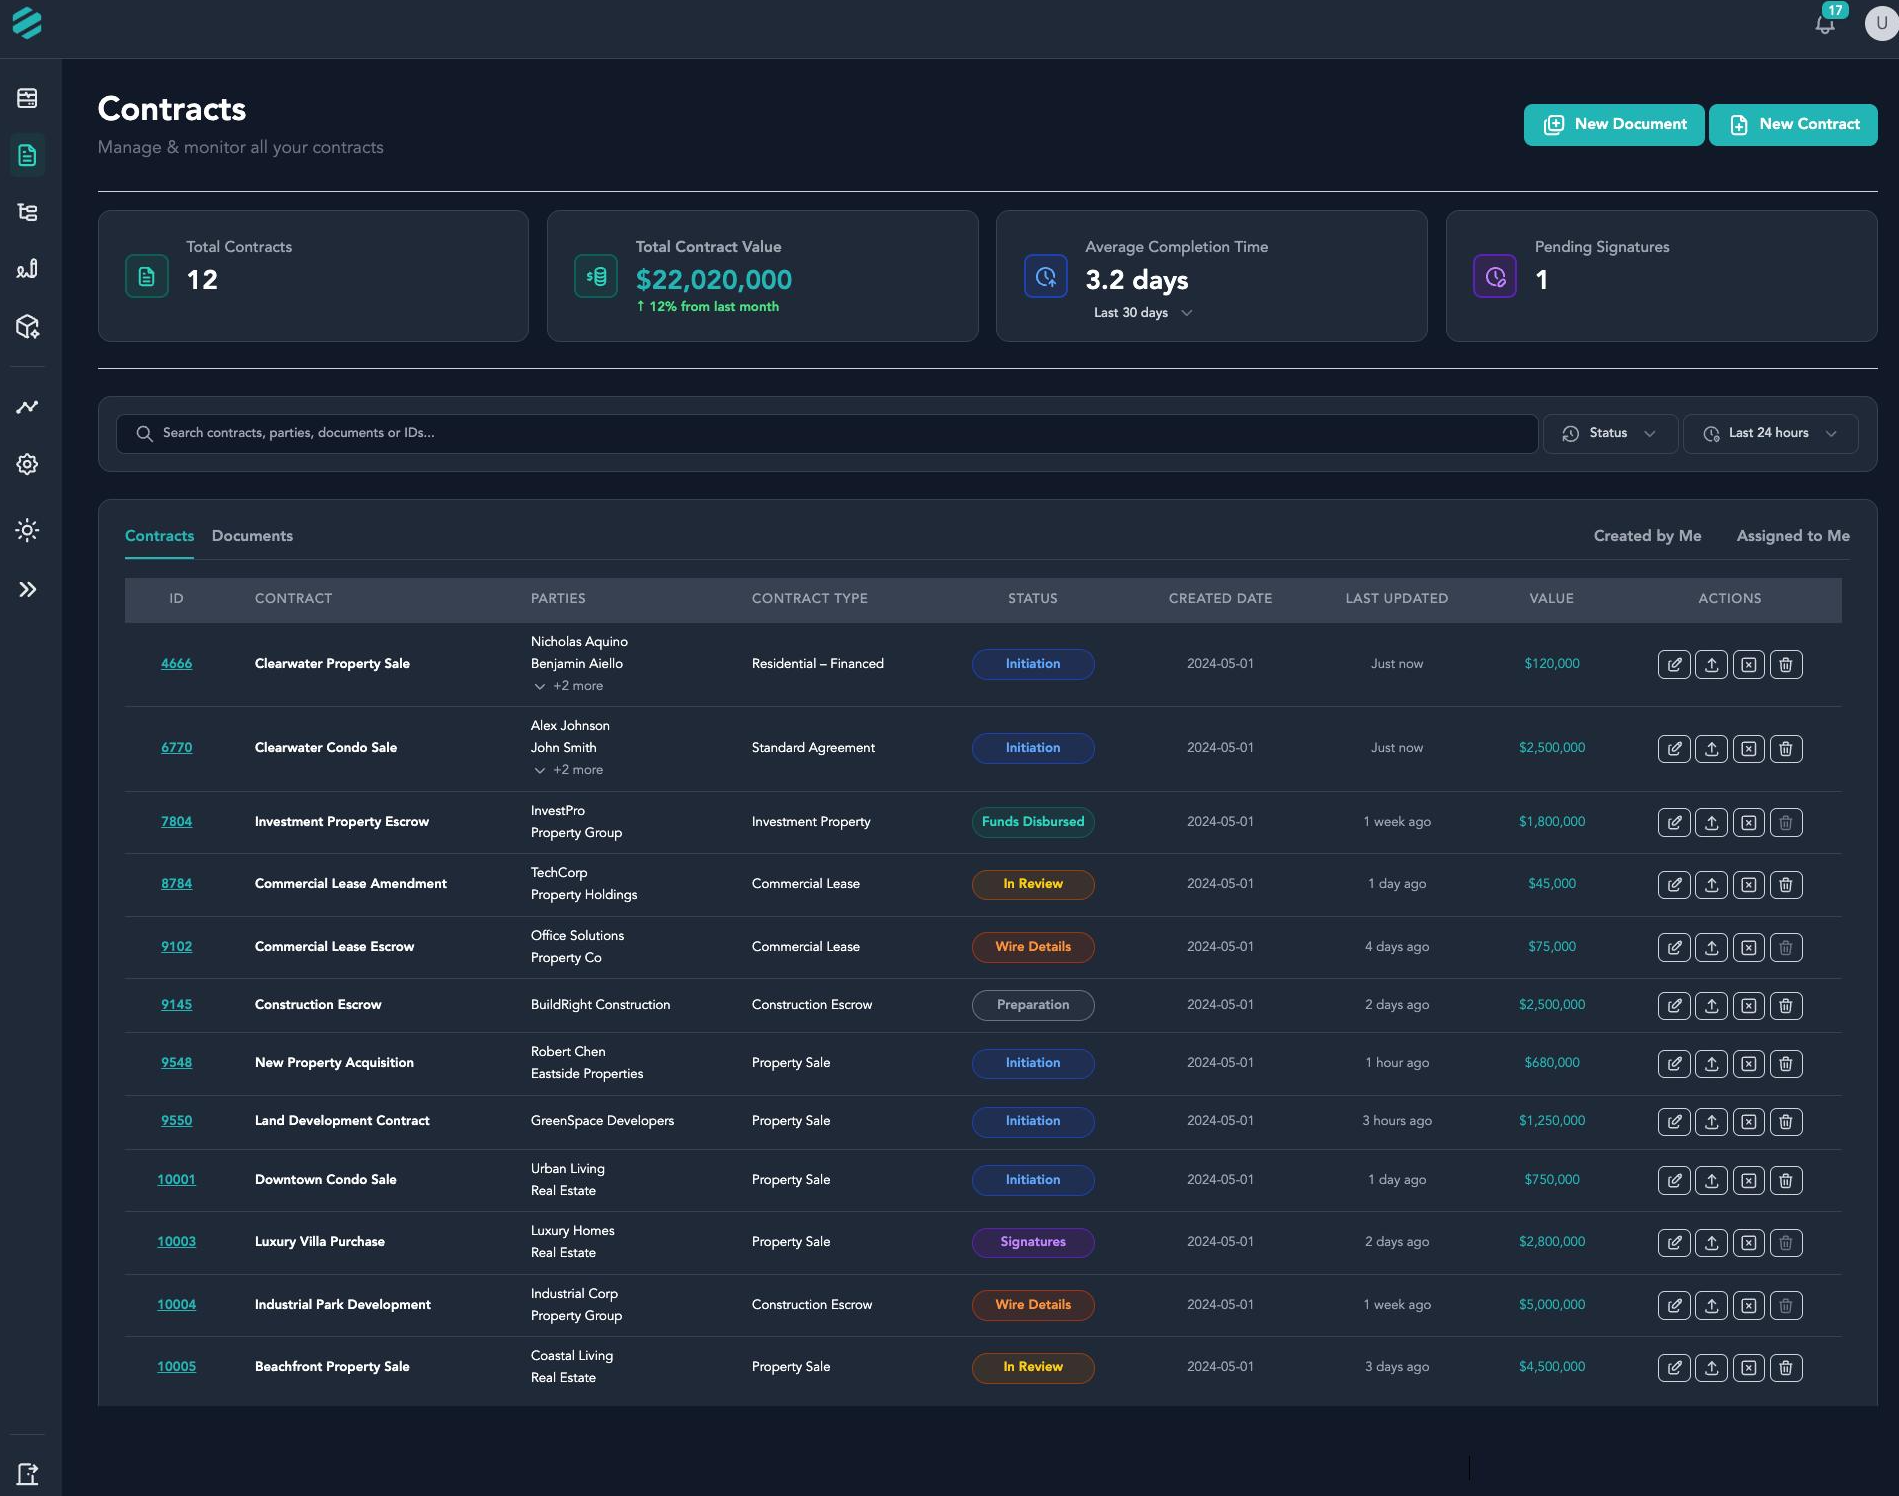
Task: Delete the Beachfront Property Sale contract
Action: 1786,1367
